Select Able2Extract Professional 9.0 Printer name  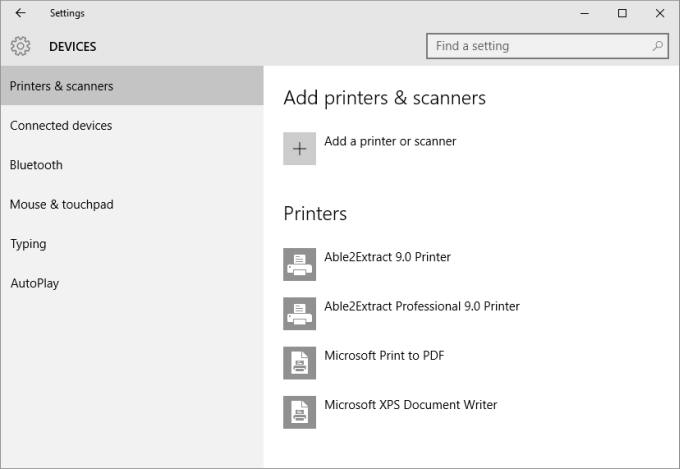(422, 306)
